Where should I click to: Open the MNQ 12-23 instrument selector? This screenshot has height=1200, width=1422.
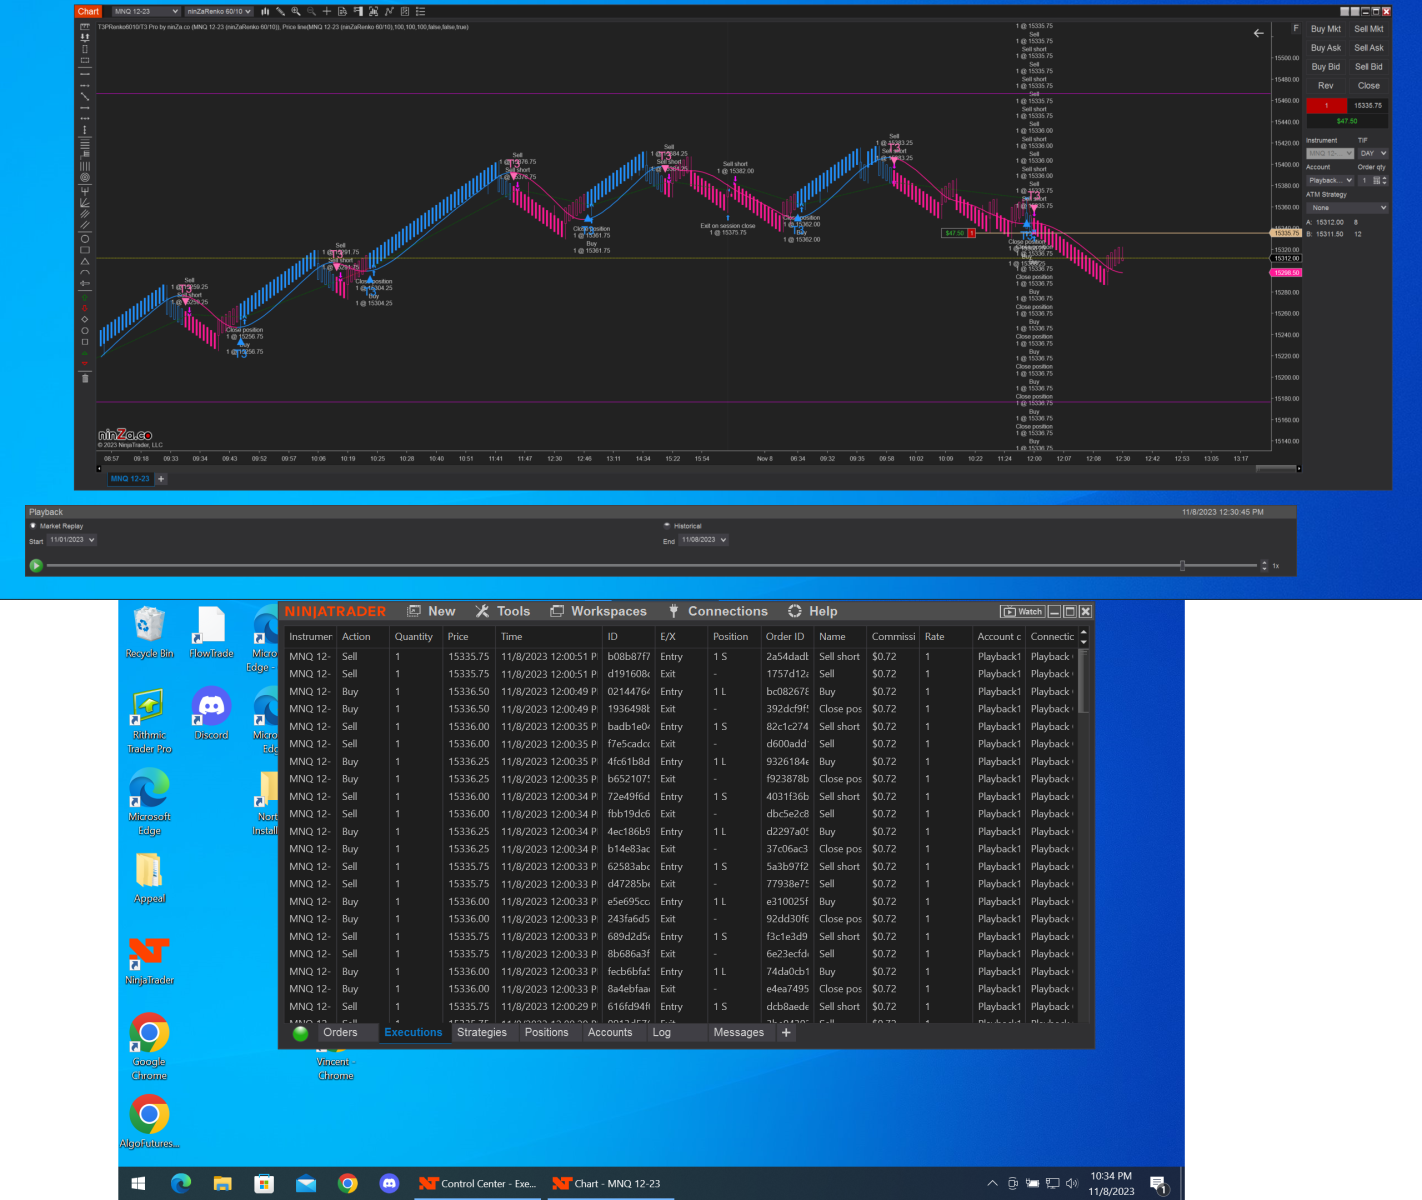tap(145, 12)
